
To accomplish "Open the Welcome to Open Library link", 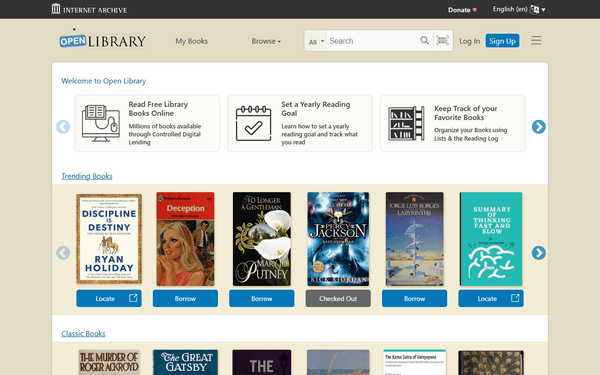I will (104, 81).
